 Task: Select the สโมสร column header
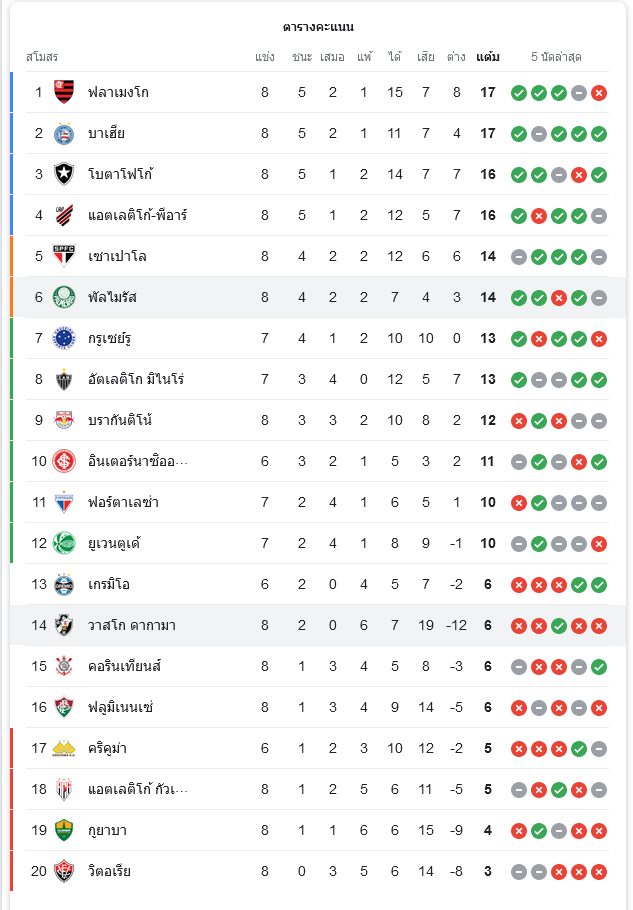click(42, 57)
